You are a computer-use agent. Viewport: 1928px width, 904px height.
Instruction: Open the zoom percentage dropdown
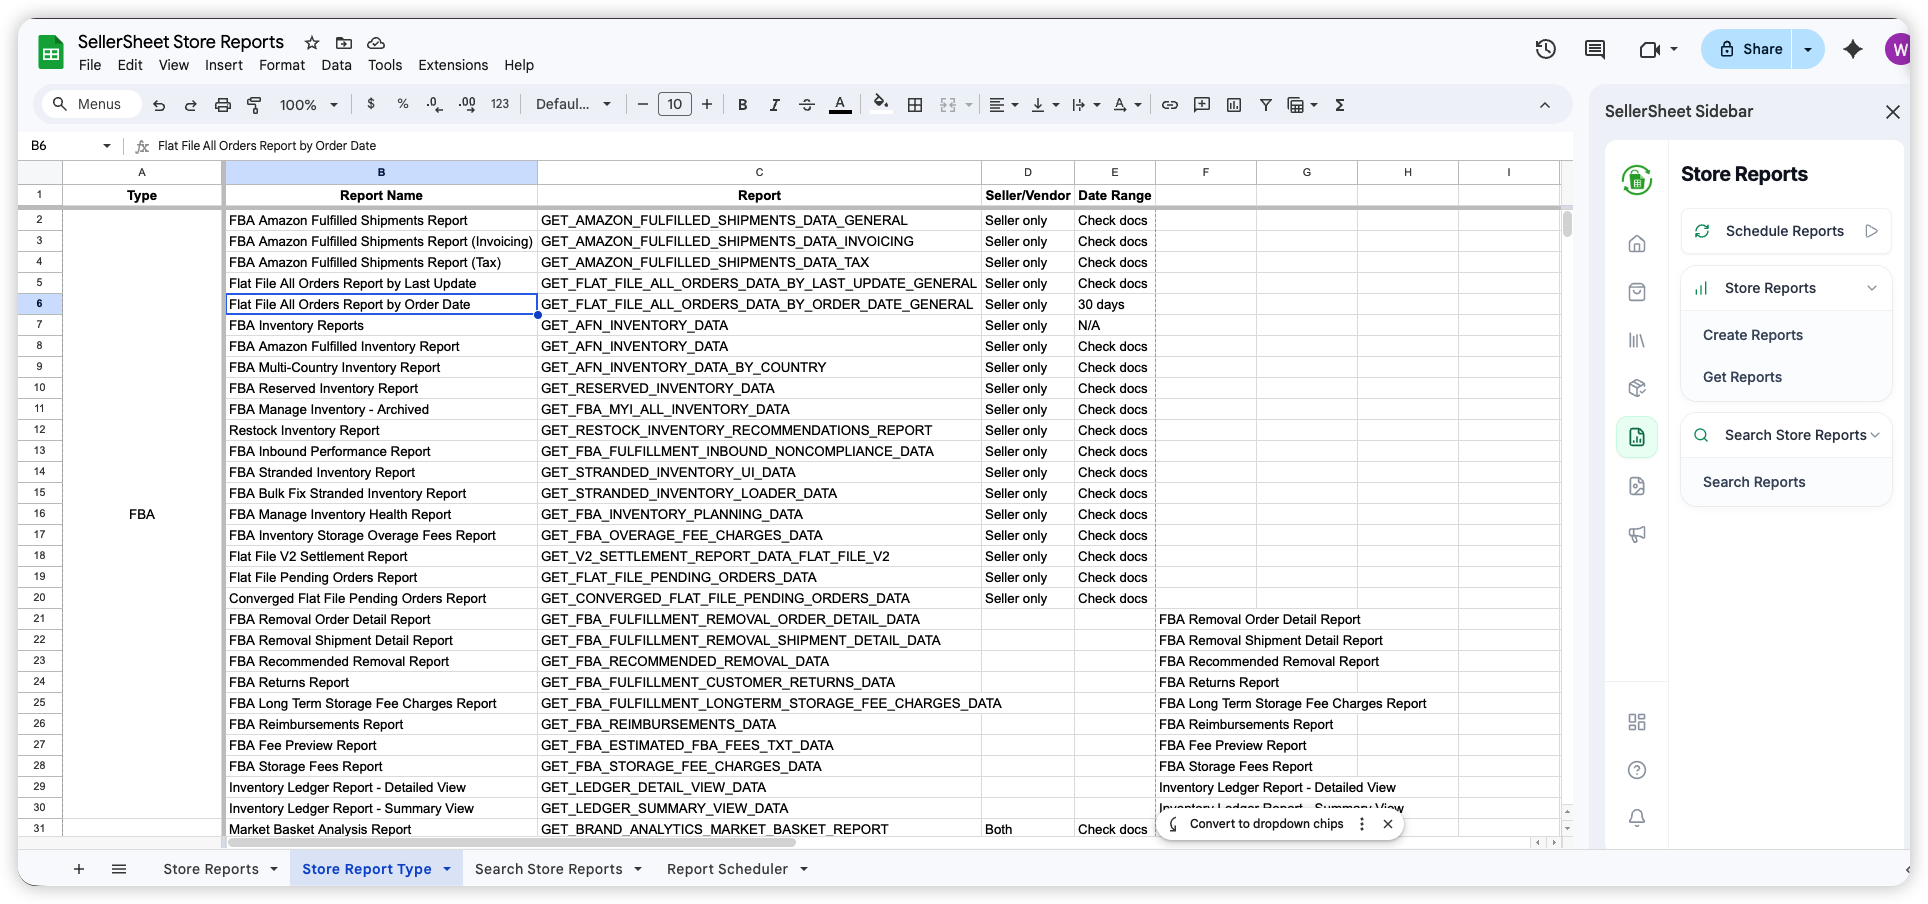coord(308,104)
